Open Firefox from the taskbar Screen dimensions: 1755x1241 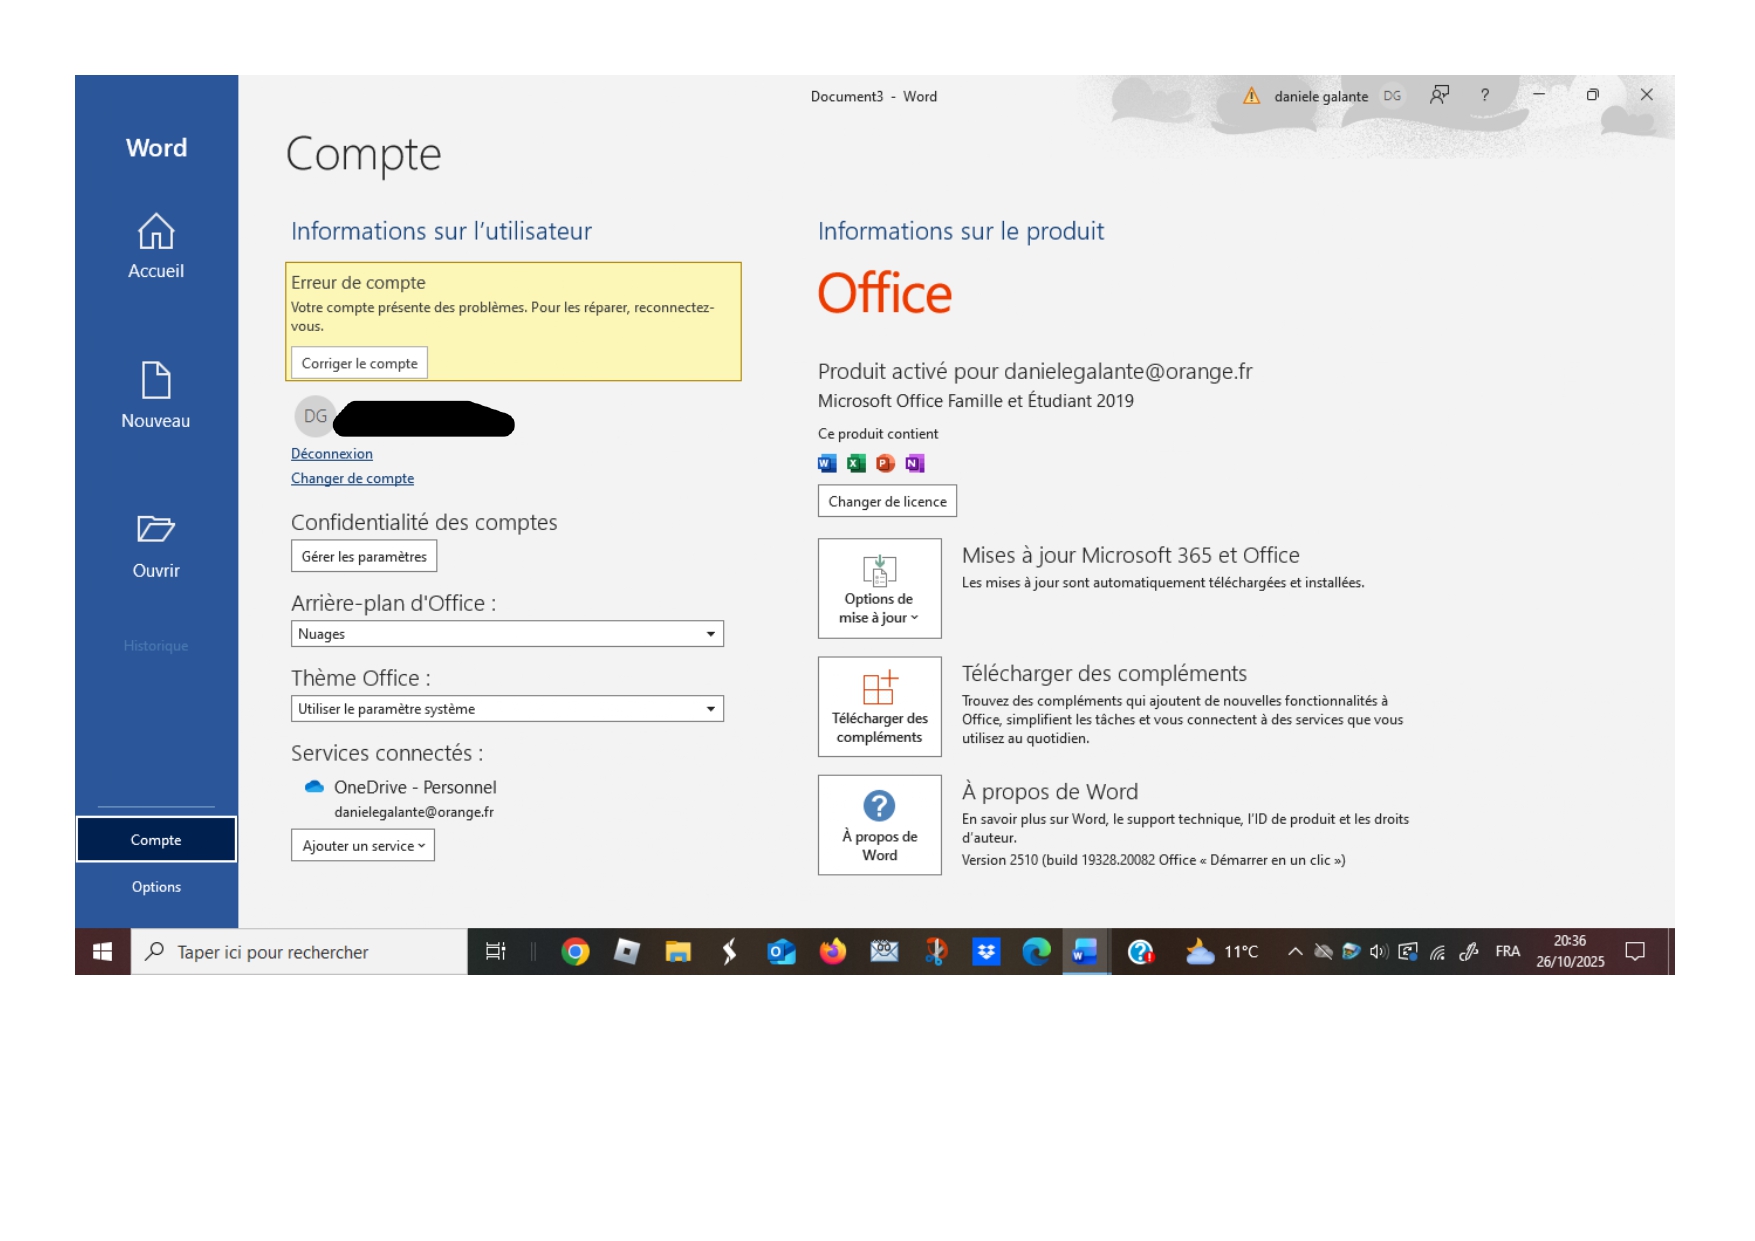[832, 952]
